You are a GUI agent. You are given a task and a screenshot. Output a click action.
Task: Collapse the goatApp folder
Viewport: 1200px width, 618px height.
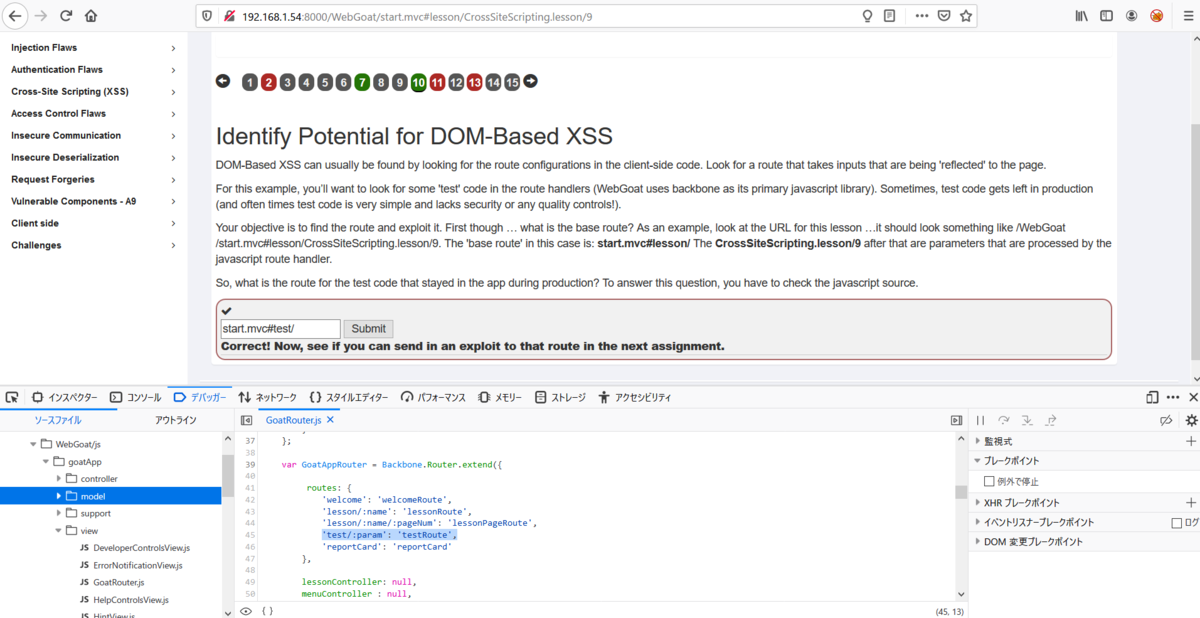(45, 461)
